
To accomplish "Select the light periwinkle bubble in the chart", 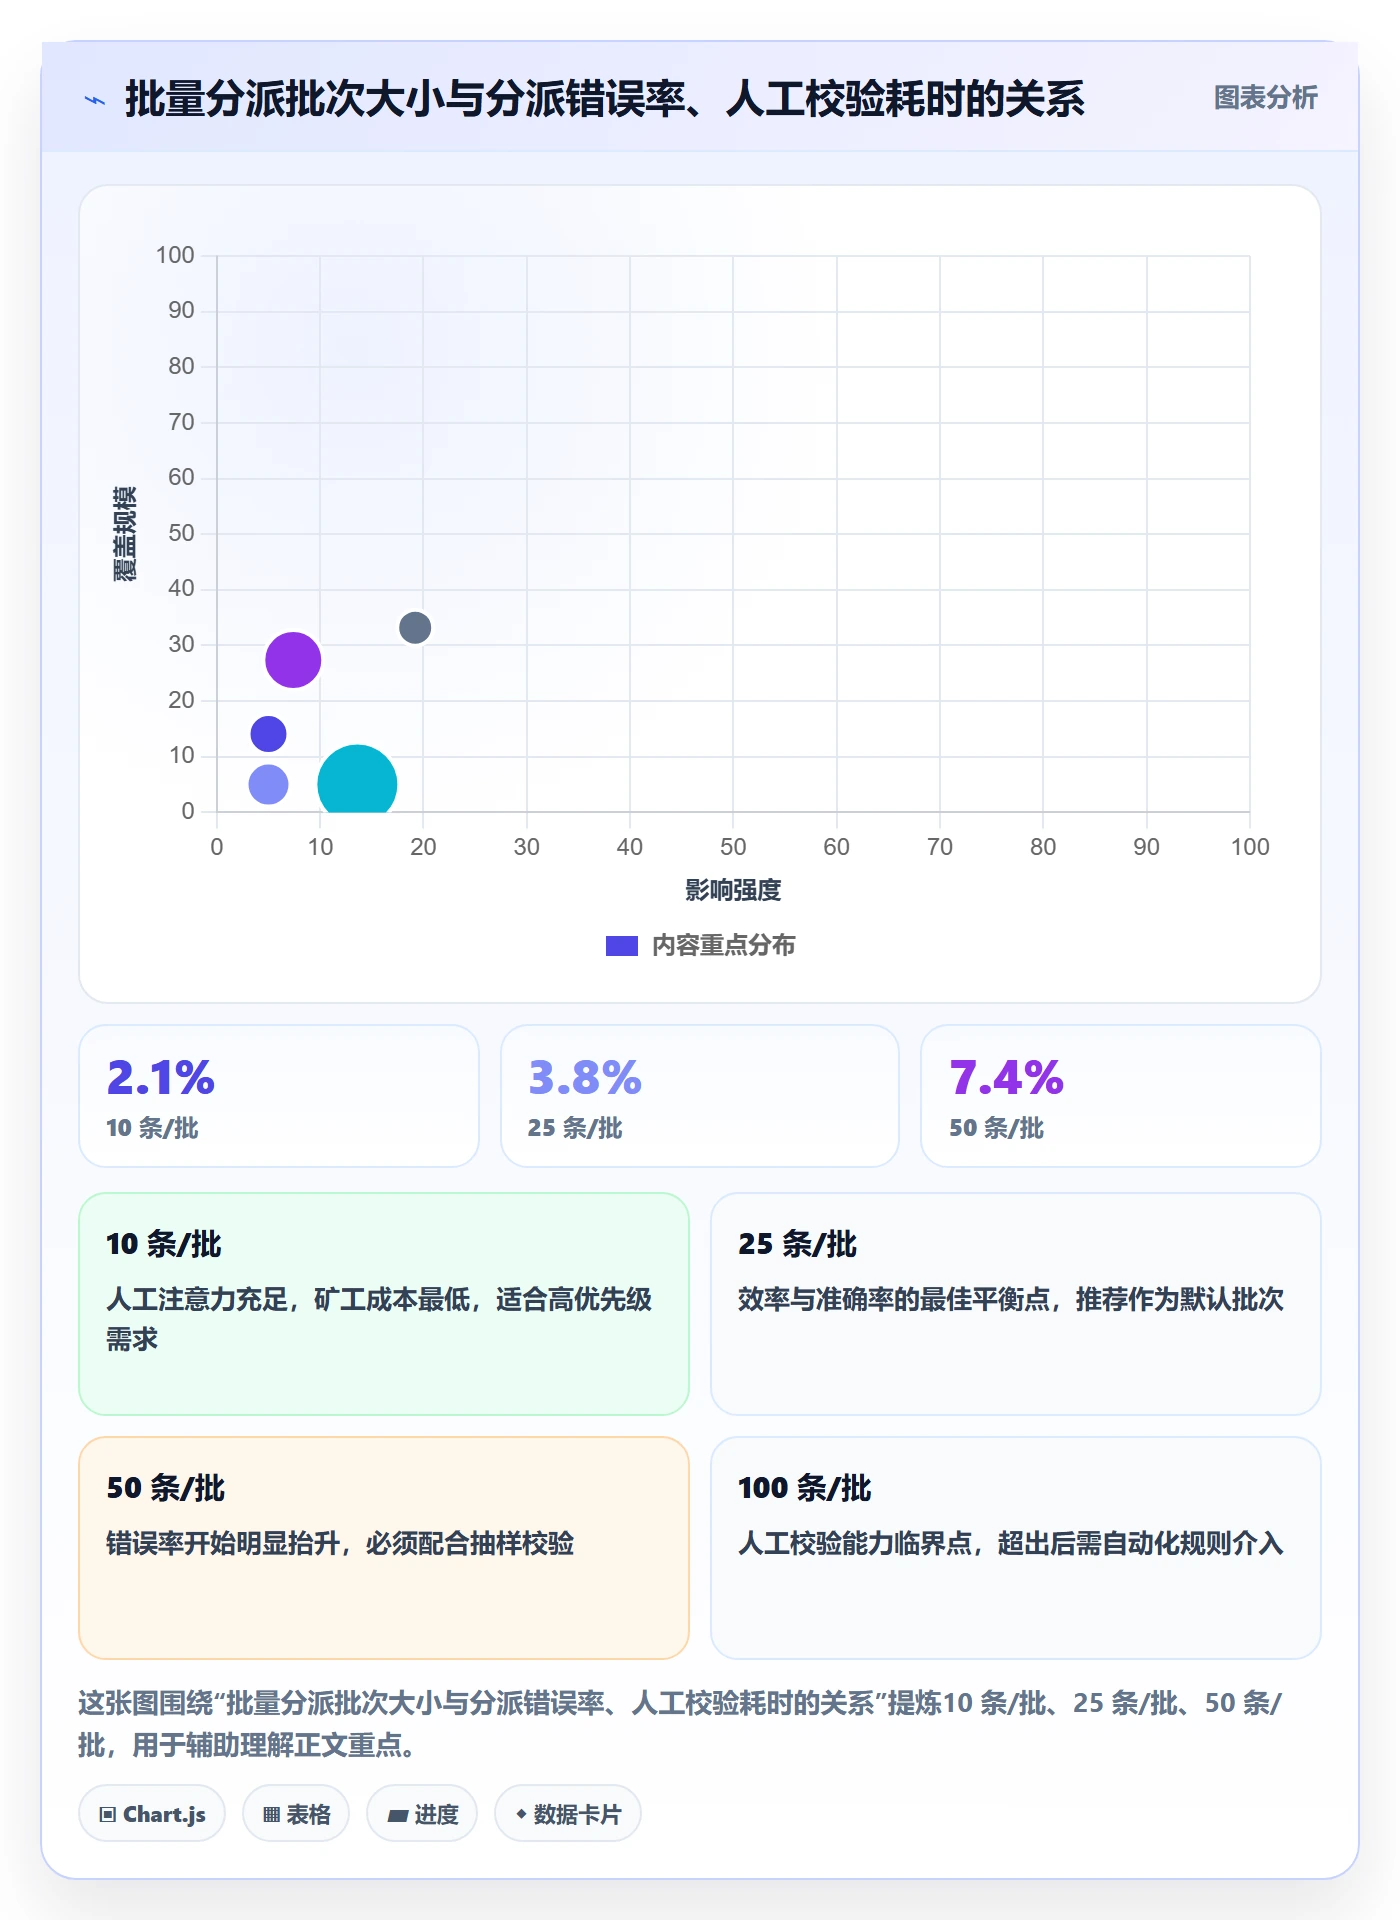I will click(268, 784).
